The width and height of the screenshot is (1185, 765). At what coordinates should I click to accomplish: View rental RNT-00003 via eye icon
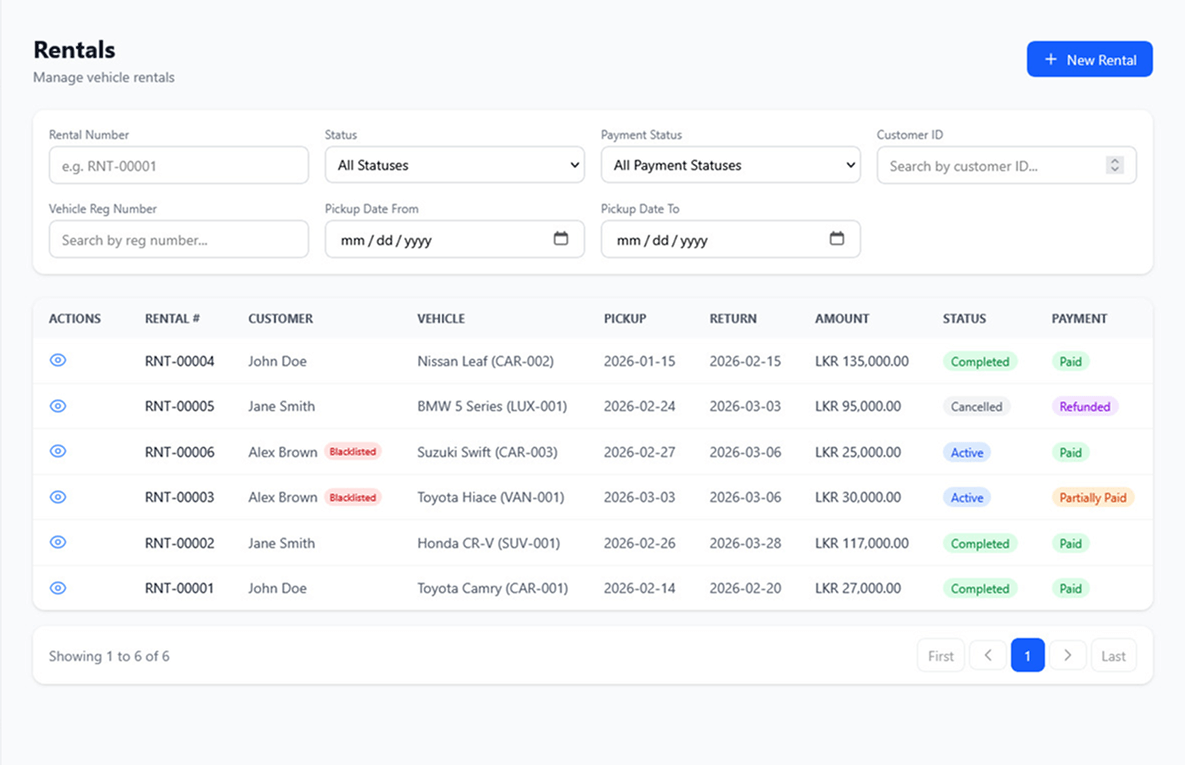click(58, 497)
